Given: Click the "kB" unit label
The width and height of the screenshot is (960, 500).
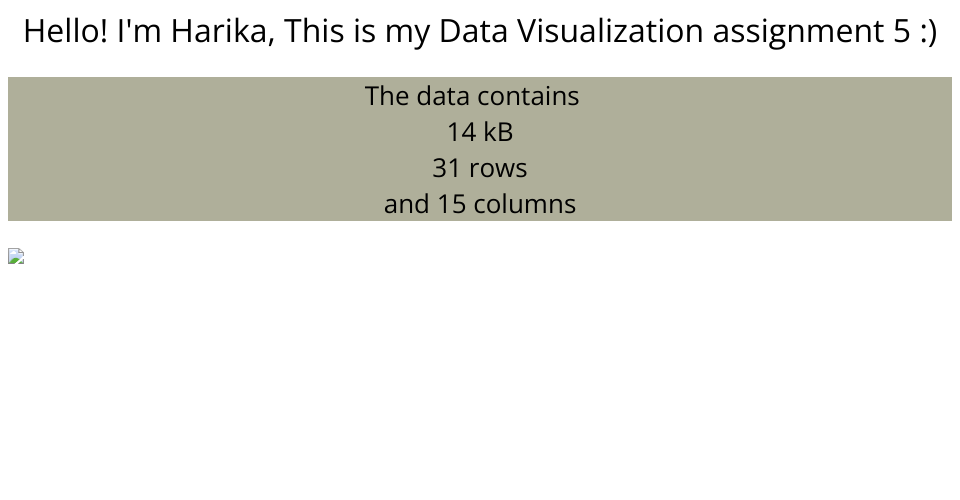Looking at the screenshot, I should click(x=498, y=132).
